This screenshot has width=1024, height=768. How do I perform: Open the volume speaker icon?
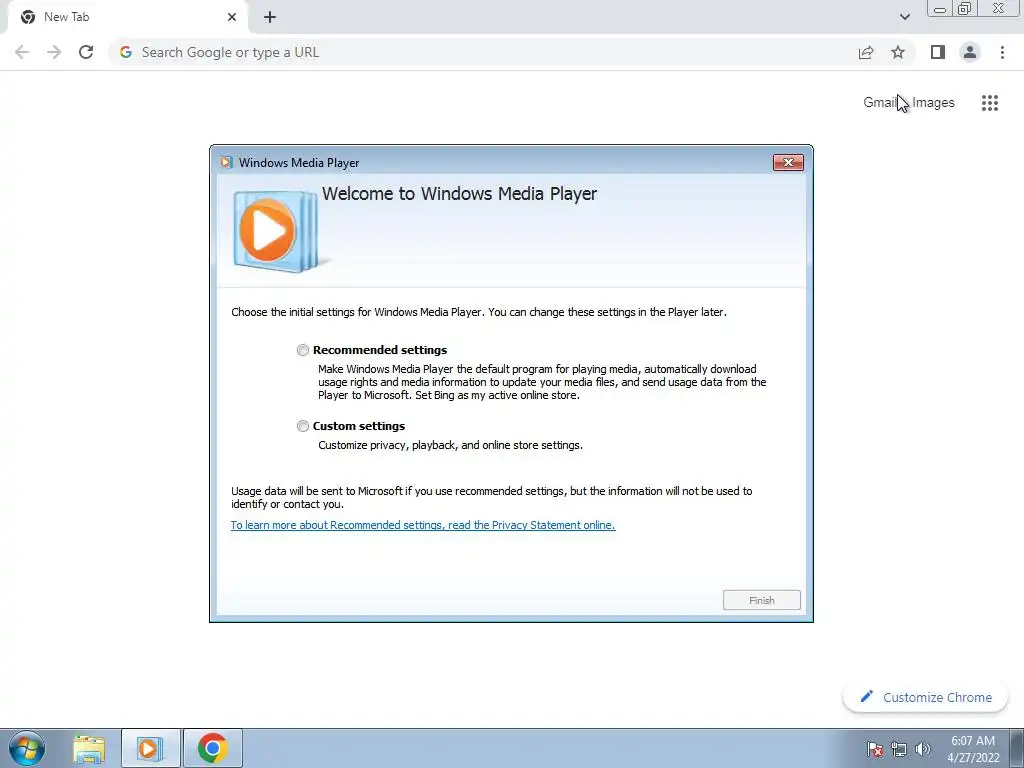pos(922,749)
